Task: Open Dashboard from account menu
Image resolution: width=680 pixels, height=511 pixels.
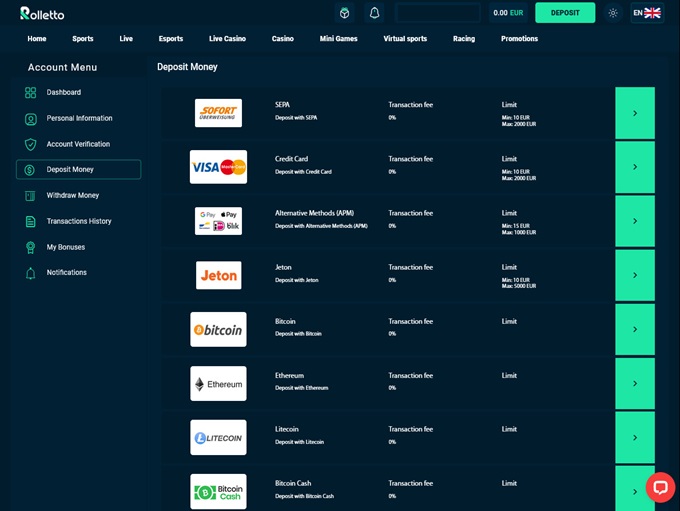Action: [x=63, y=92]
